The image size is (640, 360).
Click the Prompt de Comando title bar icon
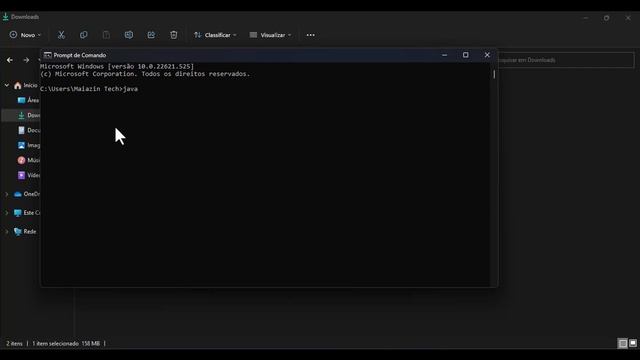[x=47, y=55]
